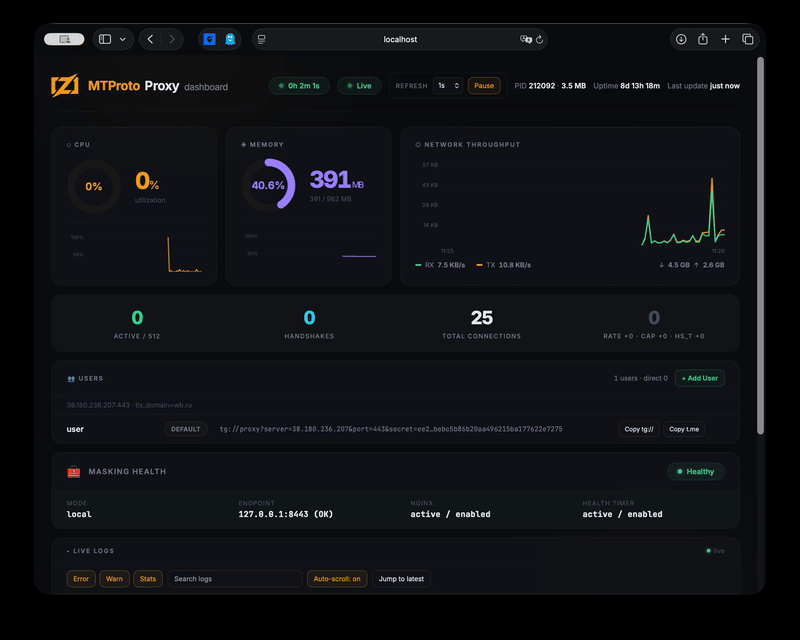Screen dimensions: 800x640
Task: Select the user row name
Action: (75, 429)
